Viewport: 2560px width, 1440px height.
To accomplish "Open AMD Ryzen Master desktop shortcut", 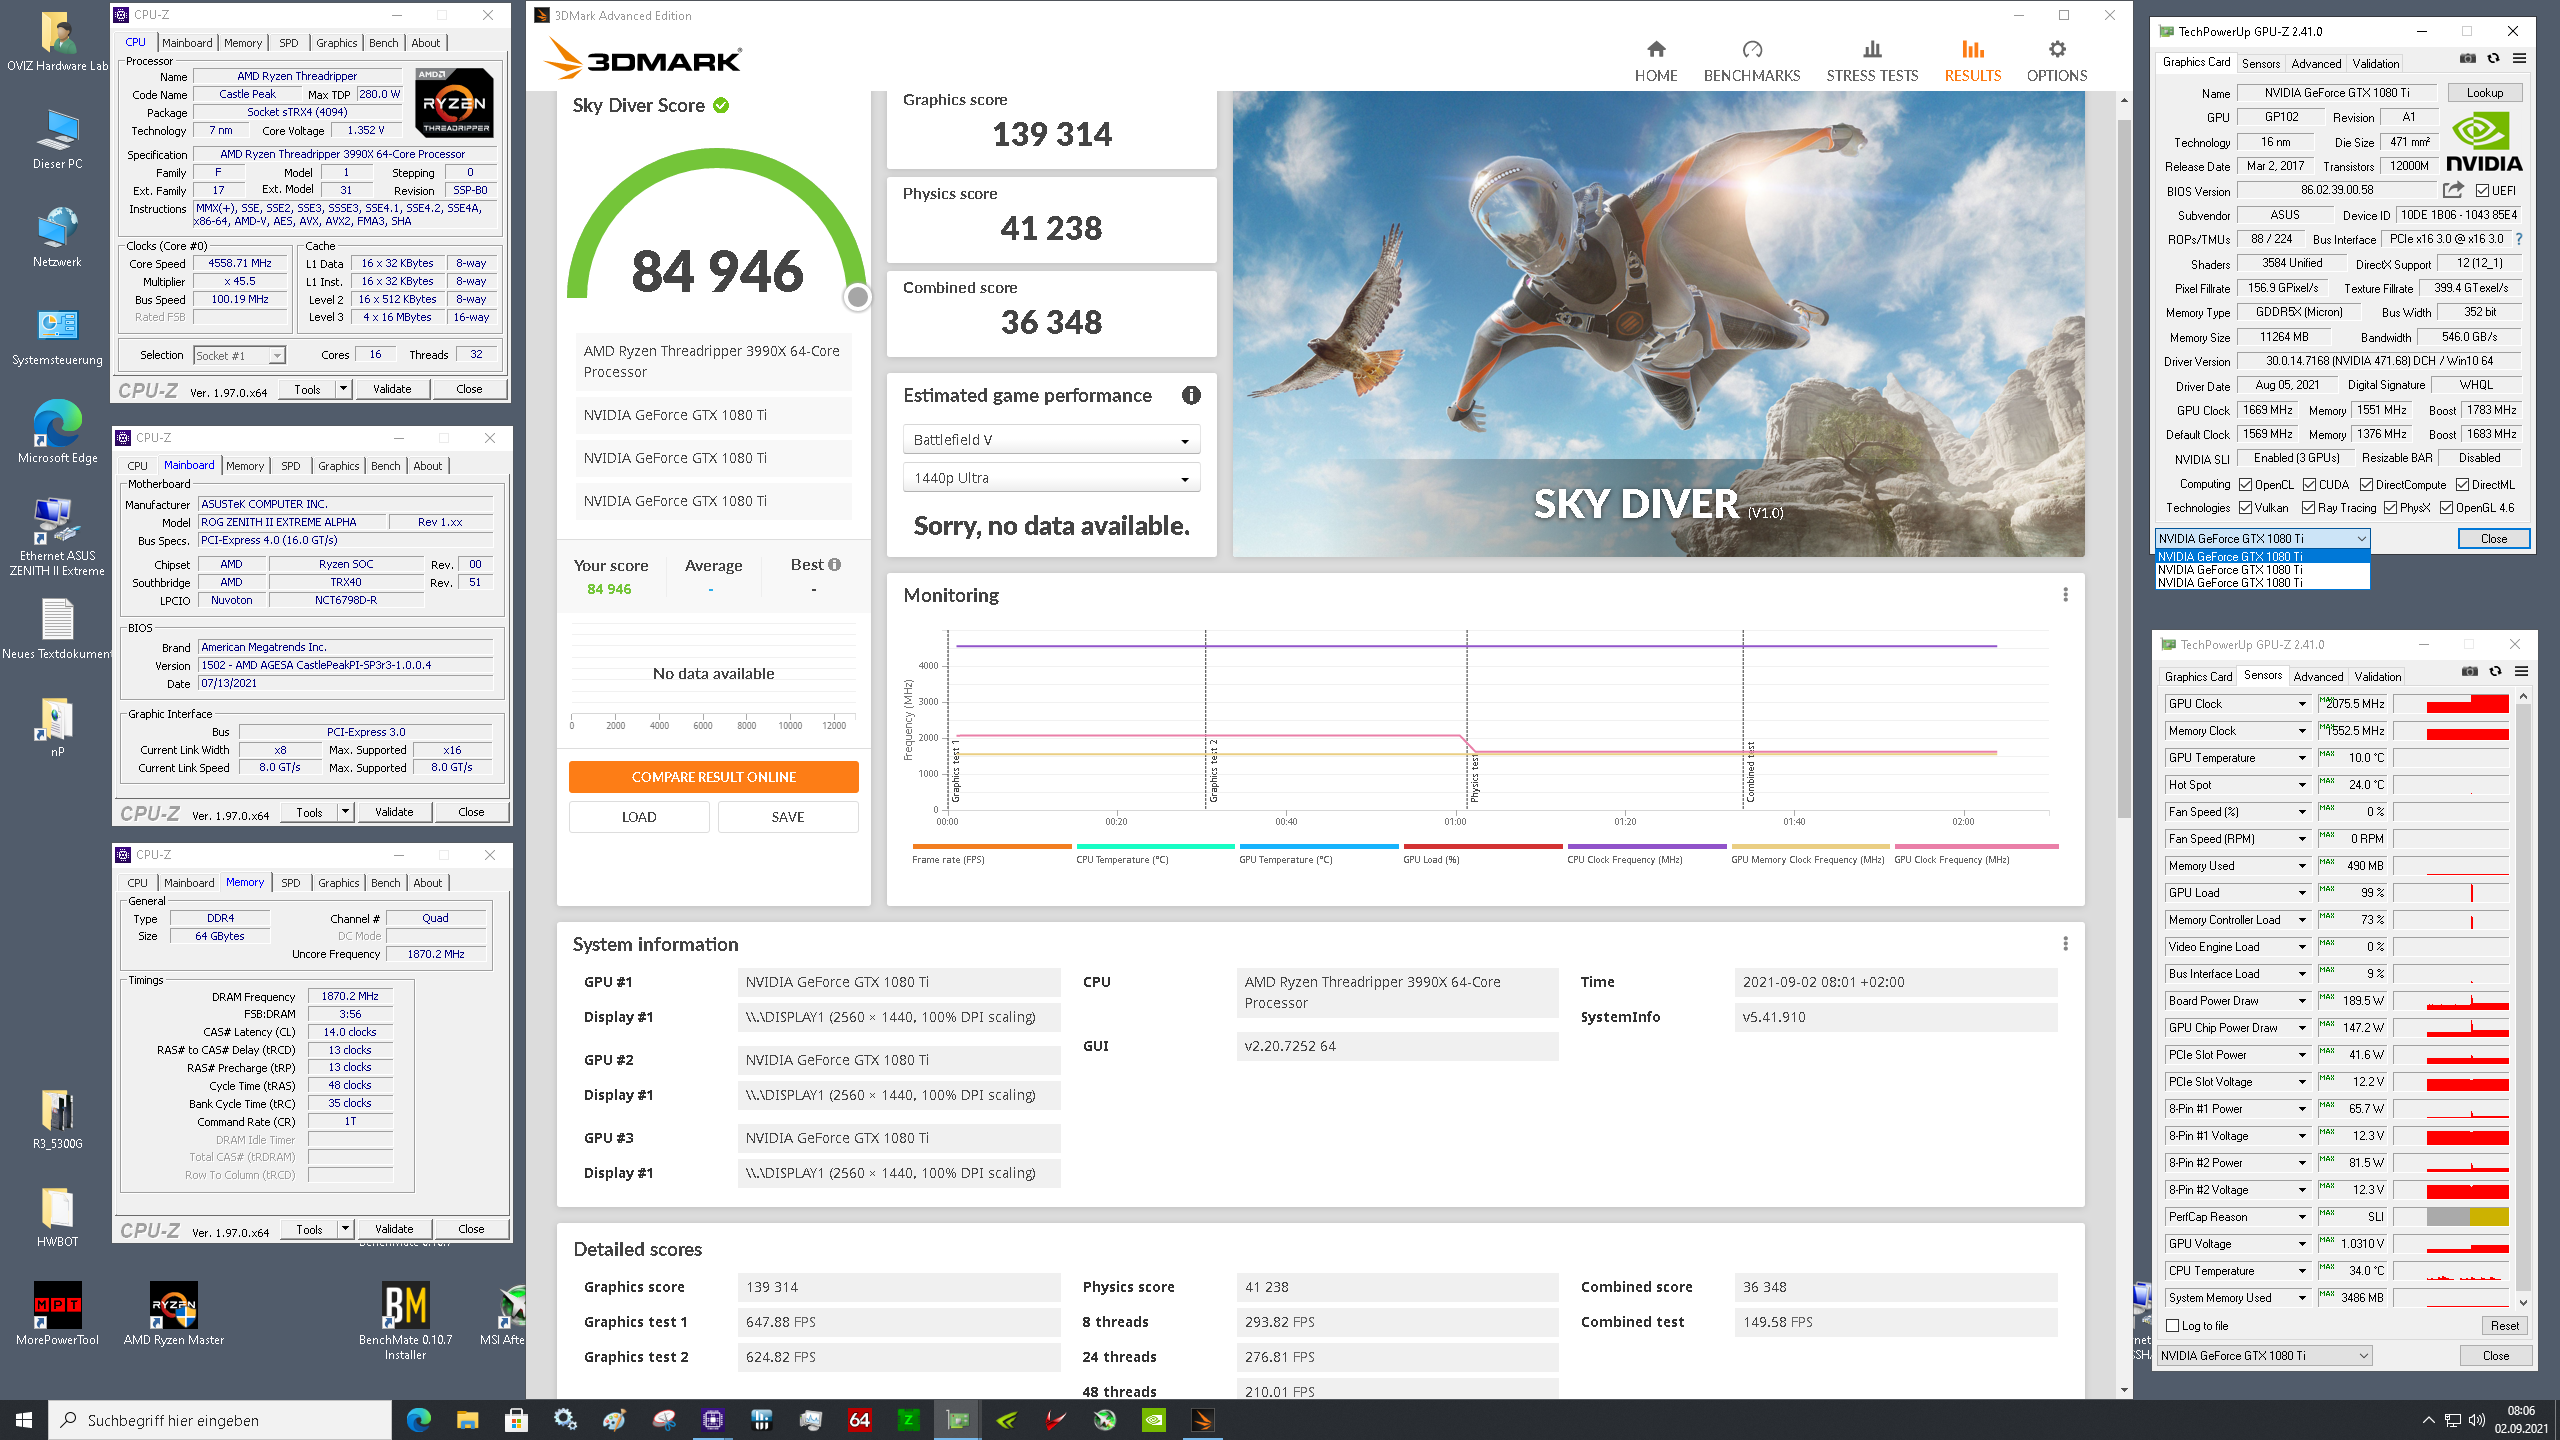I will 174,1313.
